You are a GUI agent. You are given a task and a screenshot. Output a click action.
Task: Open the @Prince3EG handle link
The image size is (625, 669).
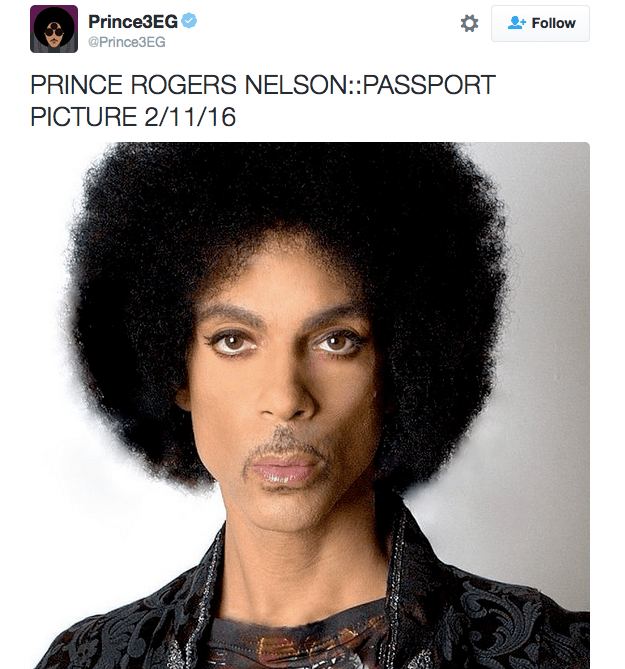127,42
